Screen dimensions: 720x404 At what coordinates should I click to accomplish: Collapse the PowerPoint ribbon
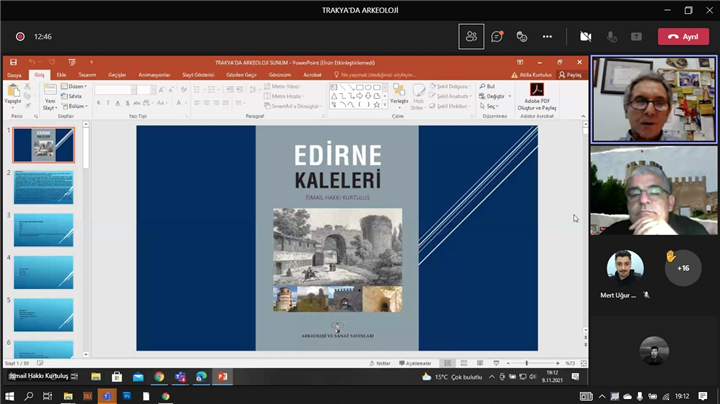tap(583, 116)
